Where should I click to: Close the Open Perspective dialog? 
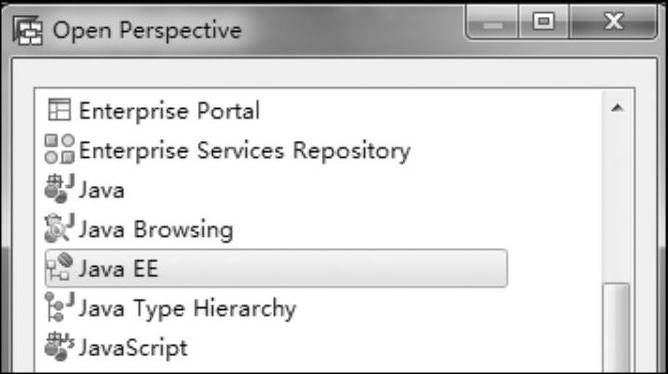(x=614, y=21)
